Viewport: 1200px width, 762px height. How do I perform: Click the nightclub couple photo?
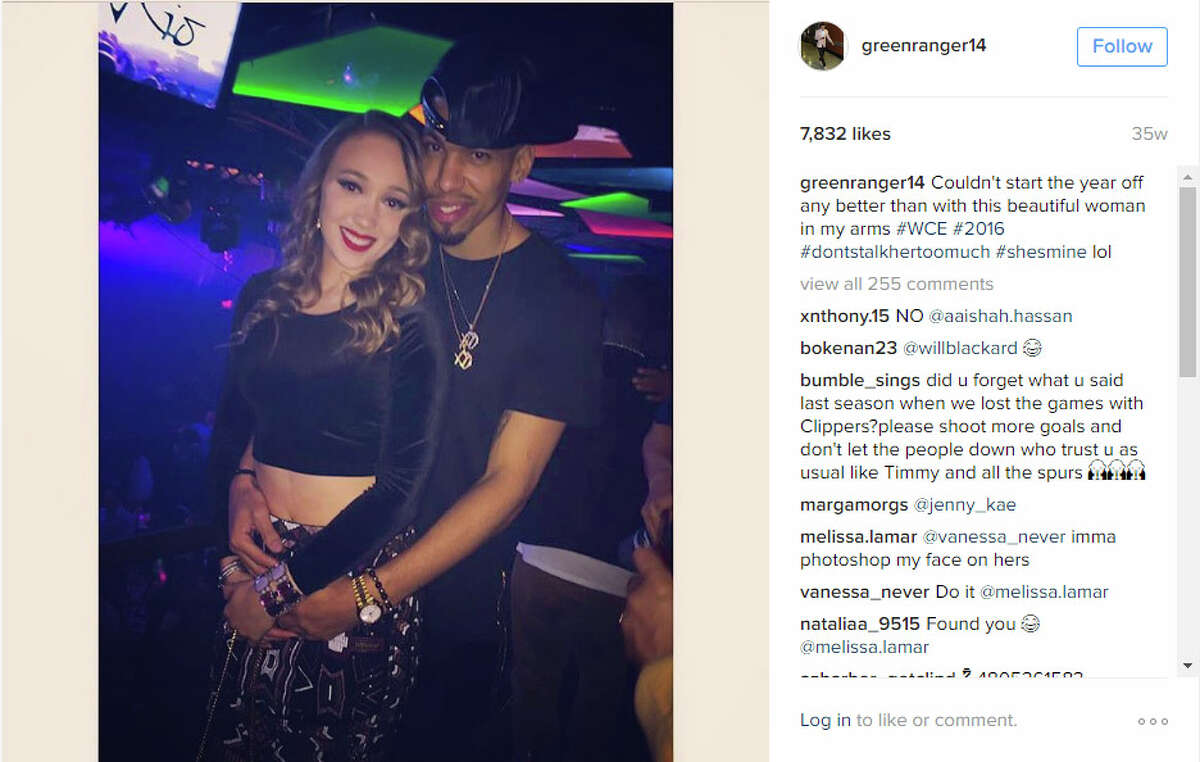click(385, 382)
